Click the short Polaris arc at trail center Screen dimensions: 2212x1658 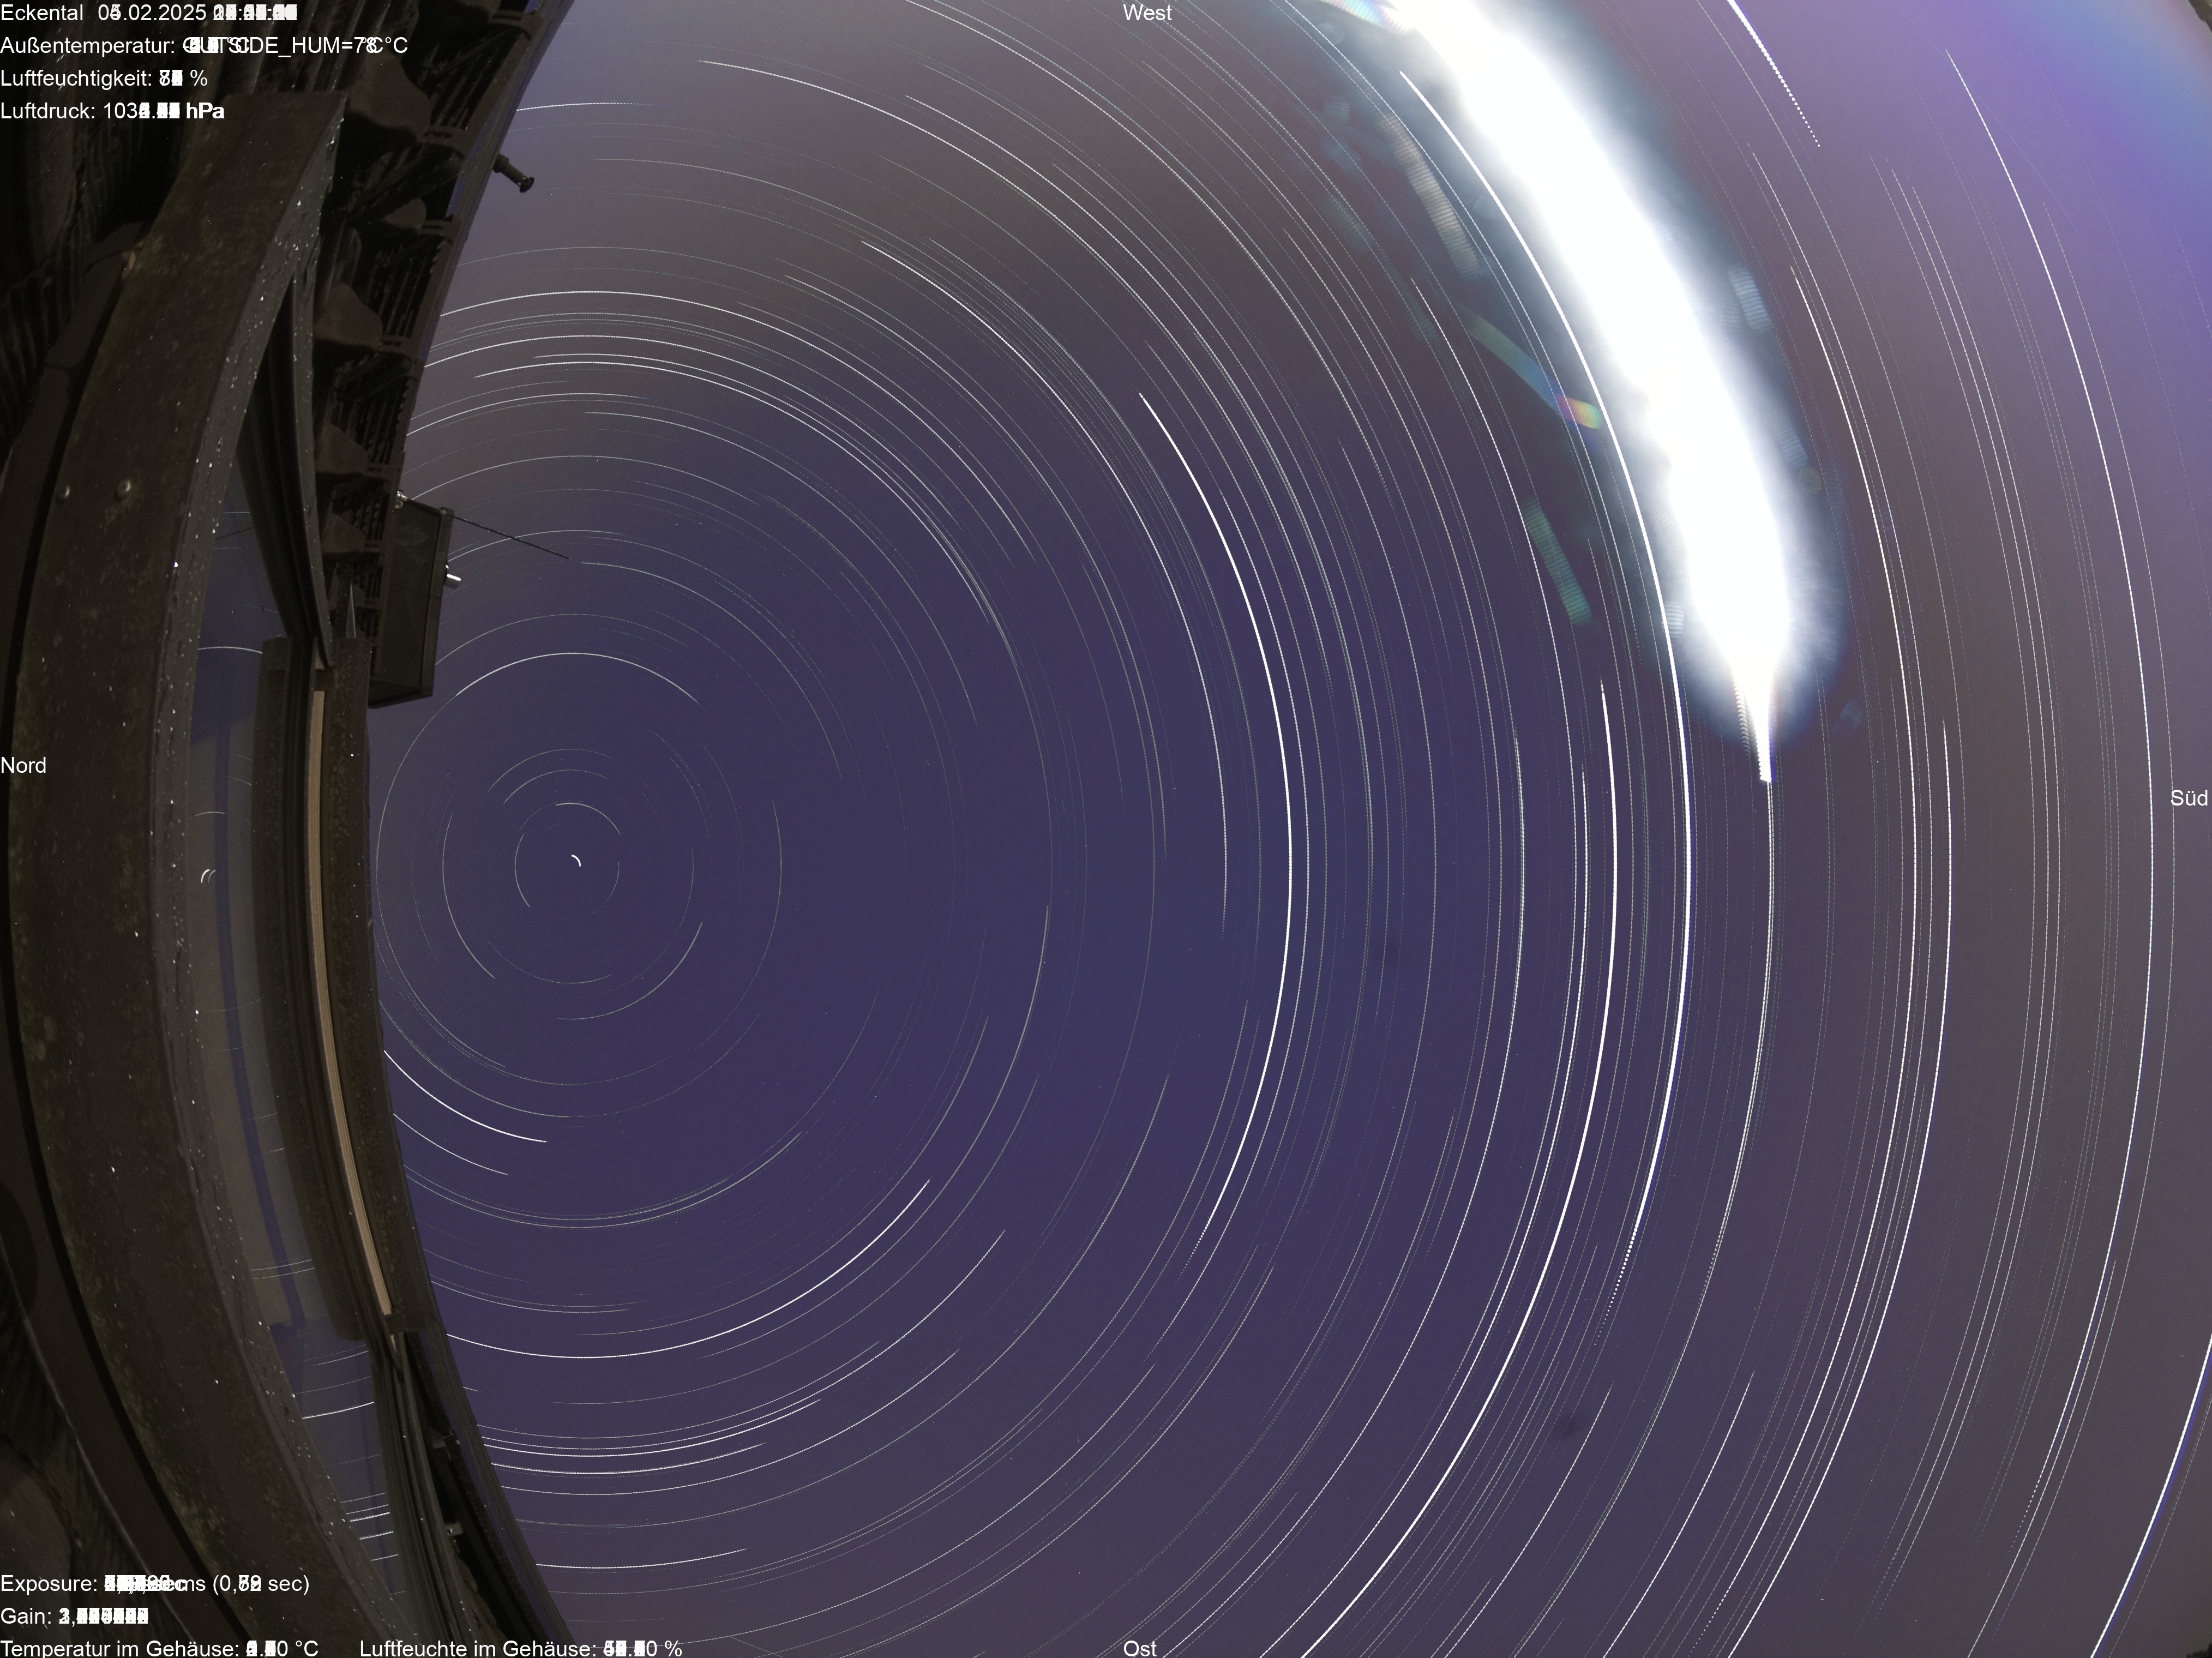coord(575,861)
